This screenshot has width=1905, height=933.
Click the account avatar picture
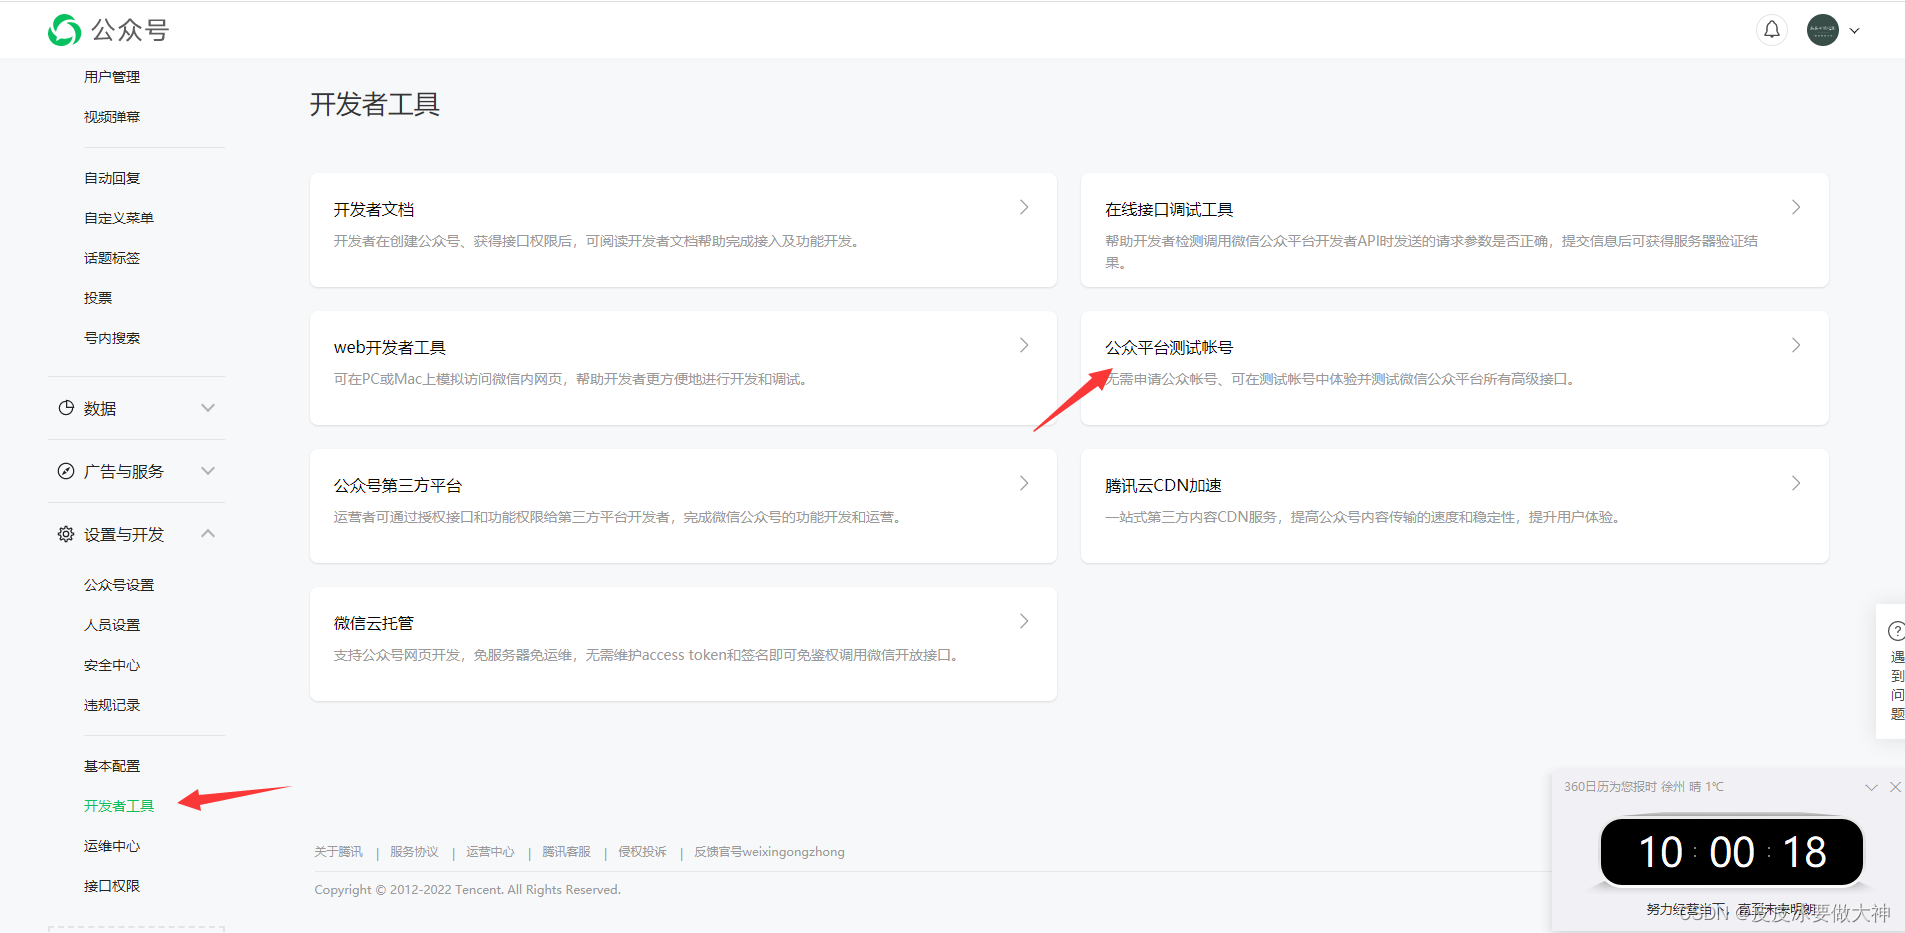click(1822, 30)
